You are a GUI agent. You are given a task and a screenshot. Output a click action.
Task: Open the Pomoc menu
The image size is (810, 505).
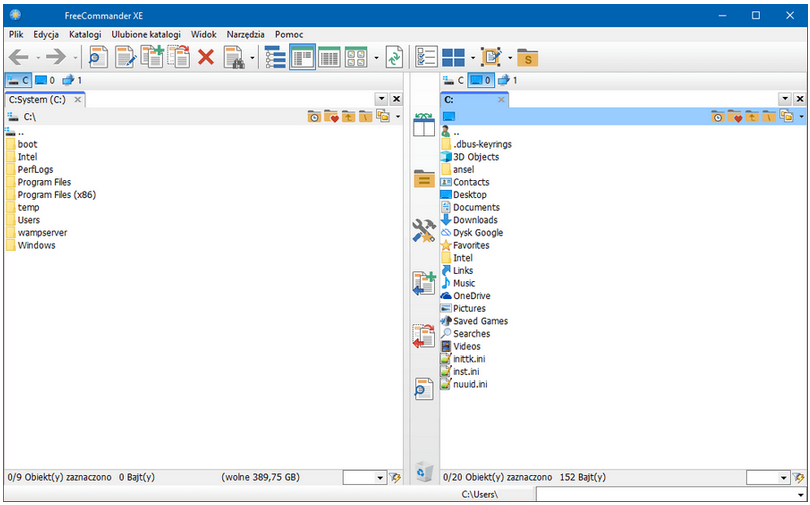pyautogui.click(x=289, y=35)
